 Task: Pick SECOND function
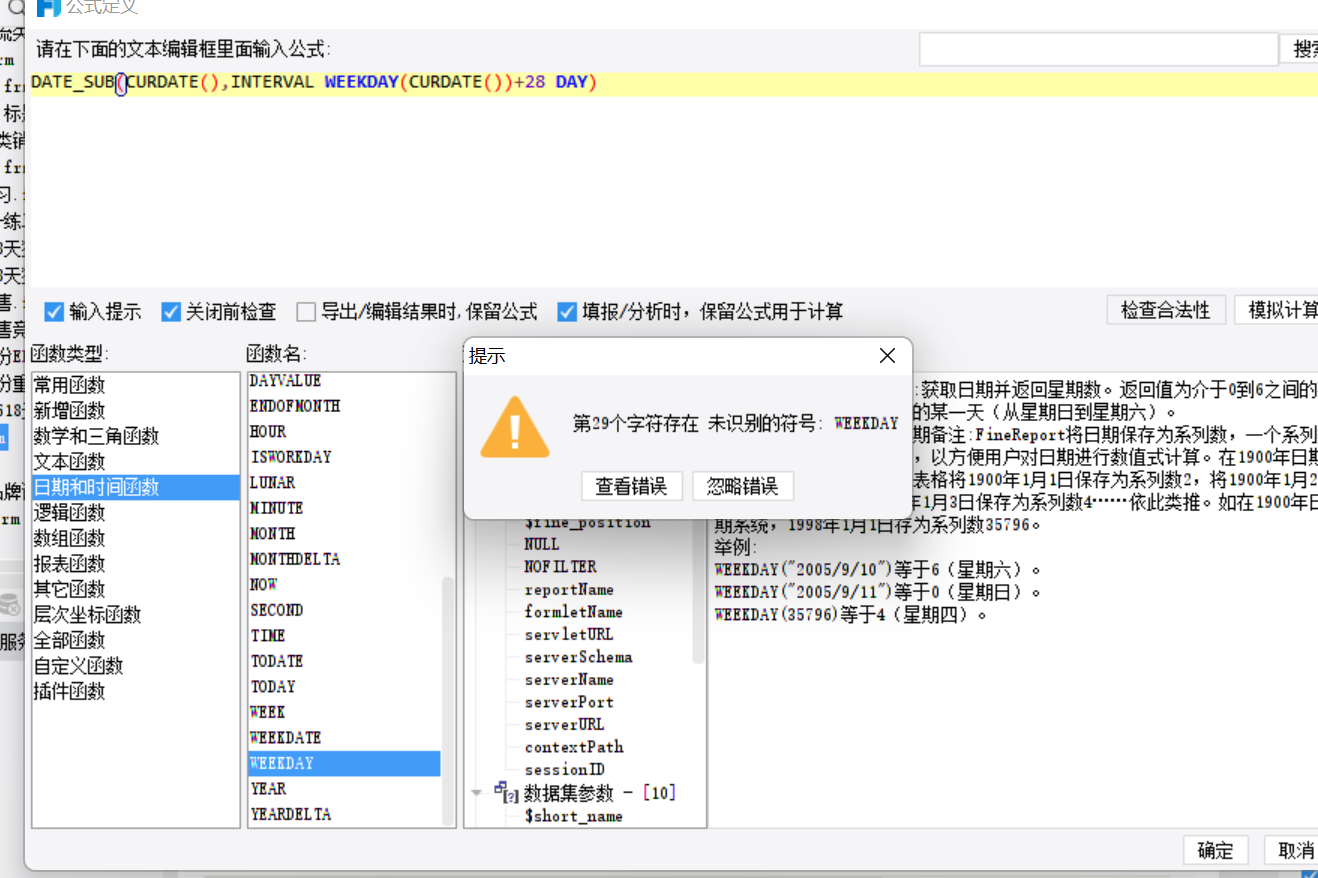click(x=276, y=610)
